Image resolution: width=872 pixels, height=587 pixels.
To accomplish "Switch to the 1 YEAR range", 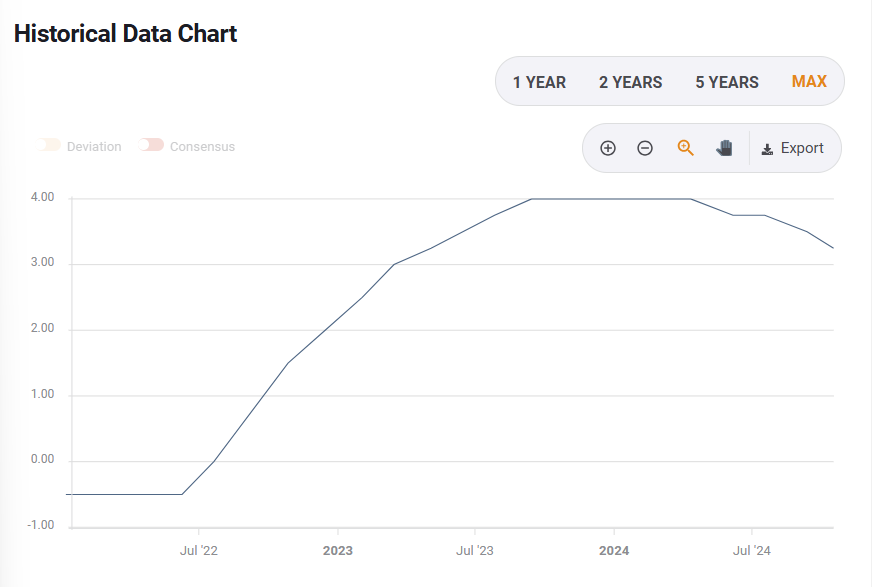I will tap(539, 82).
